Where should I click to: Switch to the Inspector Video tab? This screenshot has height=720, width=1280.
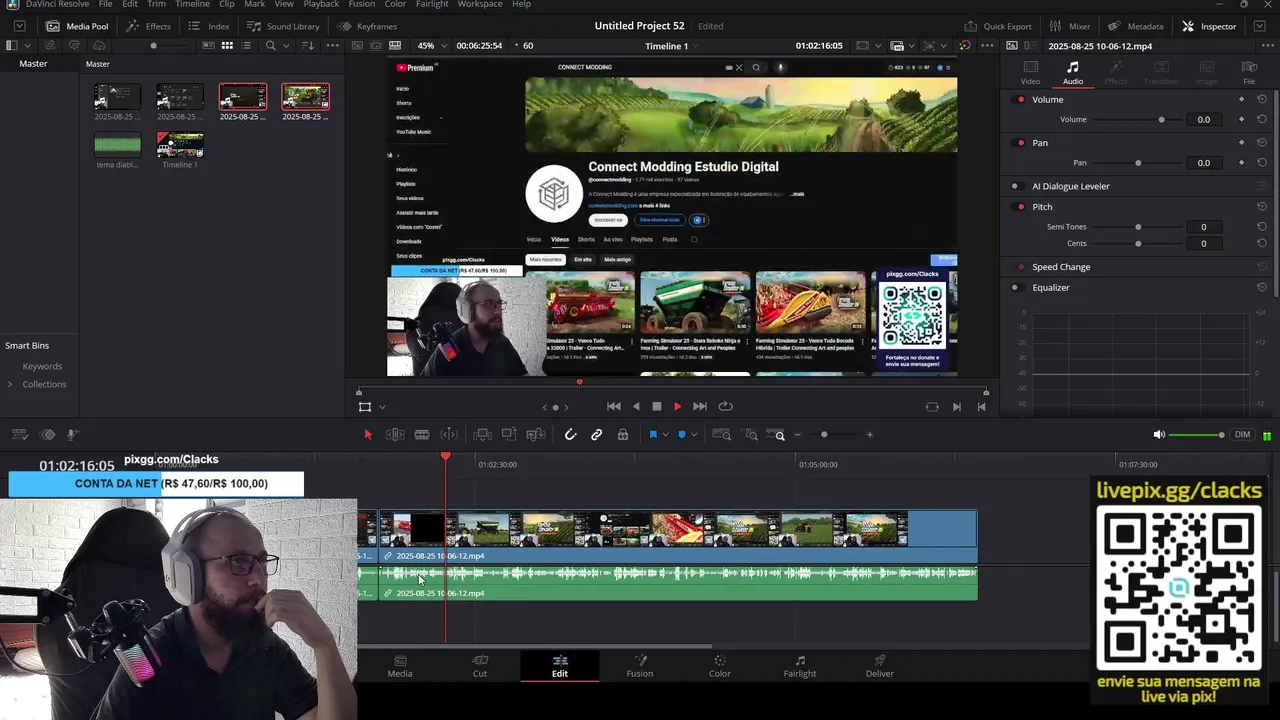(1030, 73)
